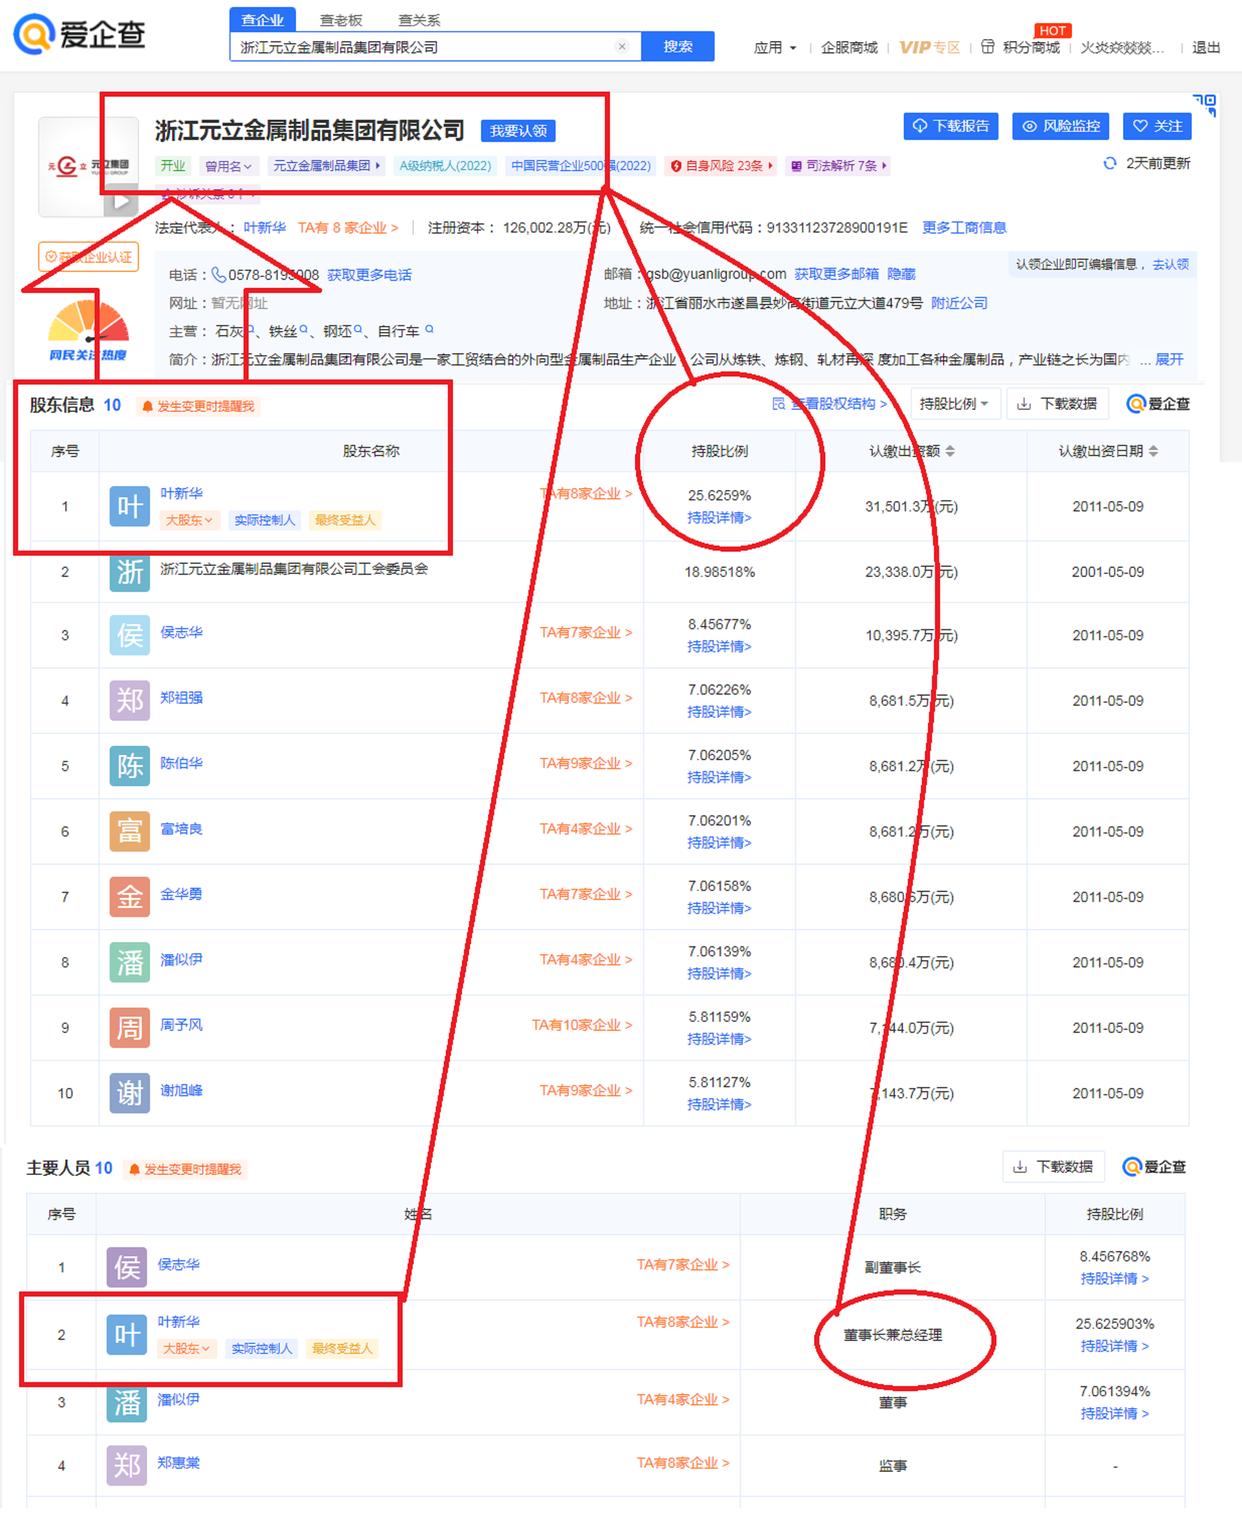Click the 浙 avatar in shareholder row 2
The height and width of the screenshot is (1520, 1242).
click(x=130, y=571)
